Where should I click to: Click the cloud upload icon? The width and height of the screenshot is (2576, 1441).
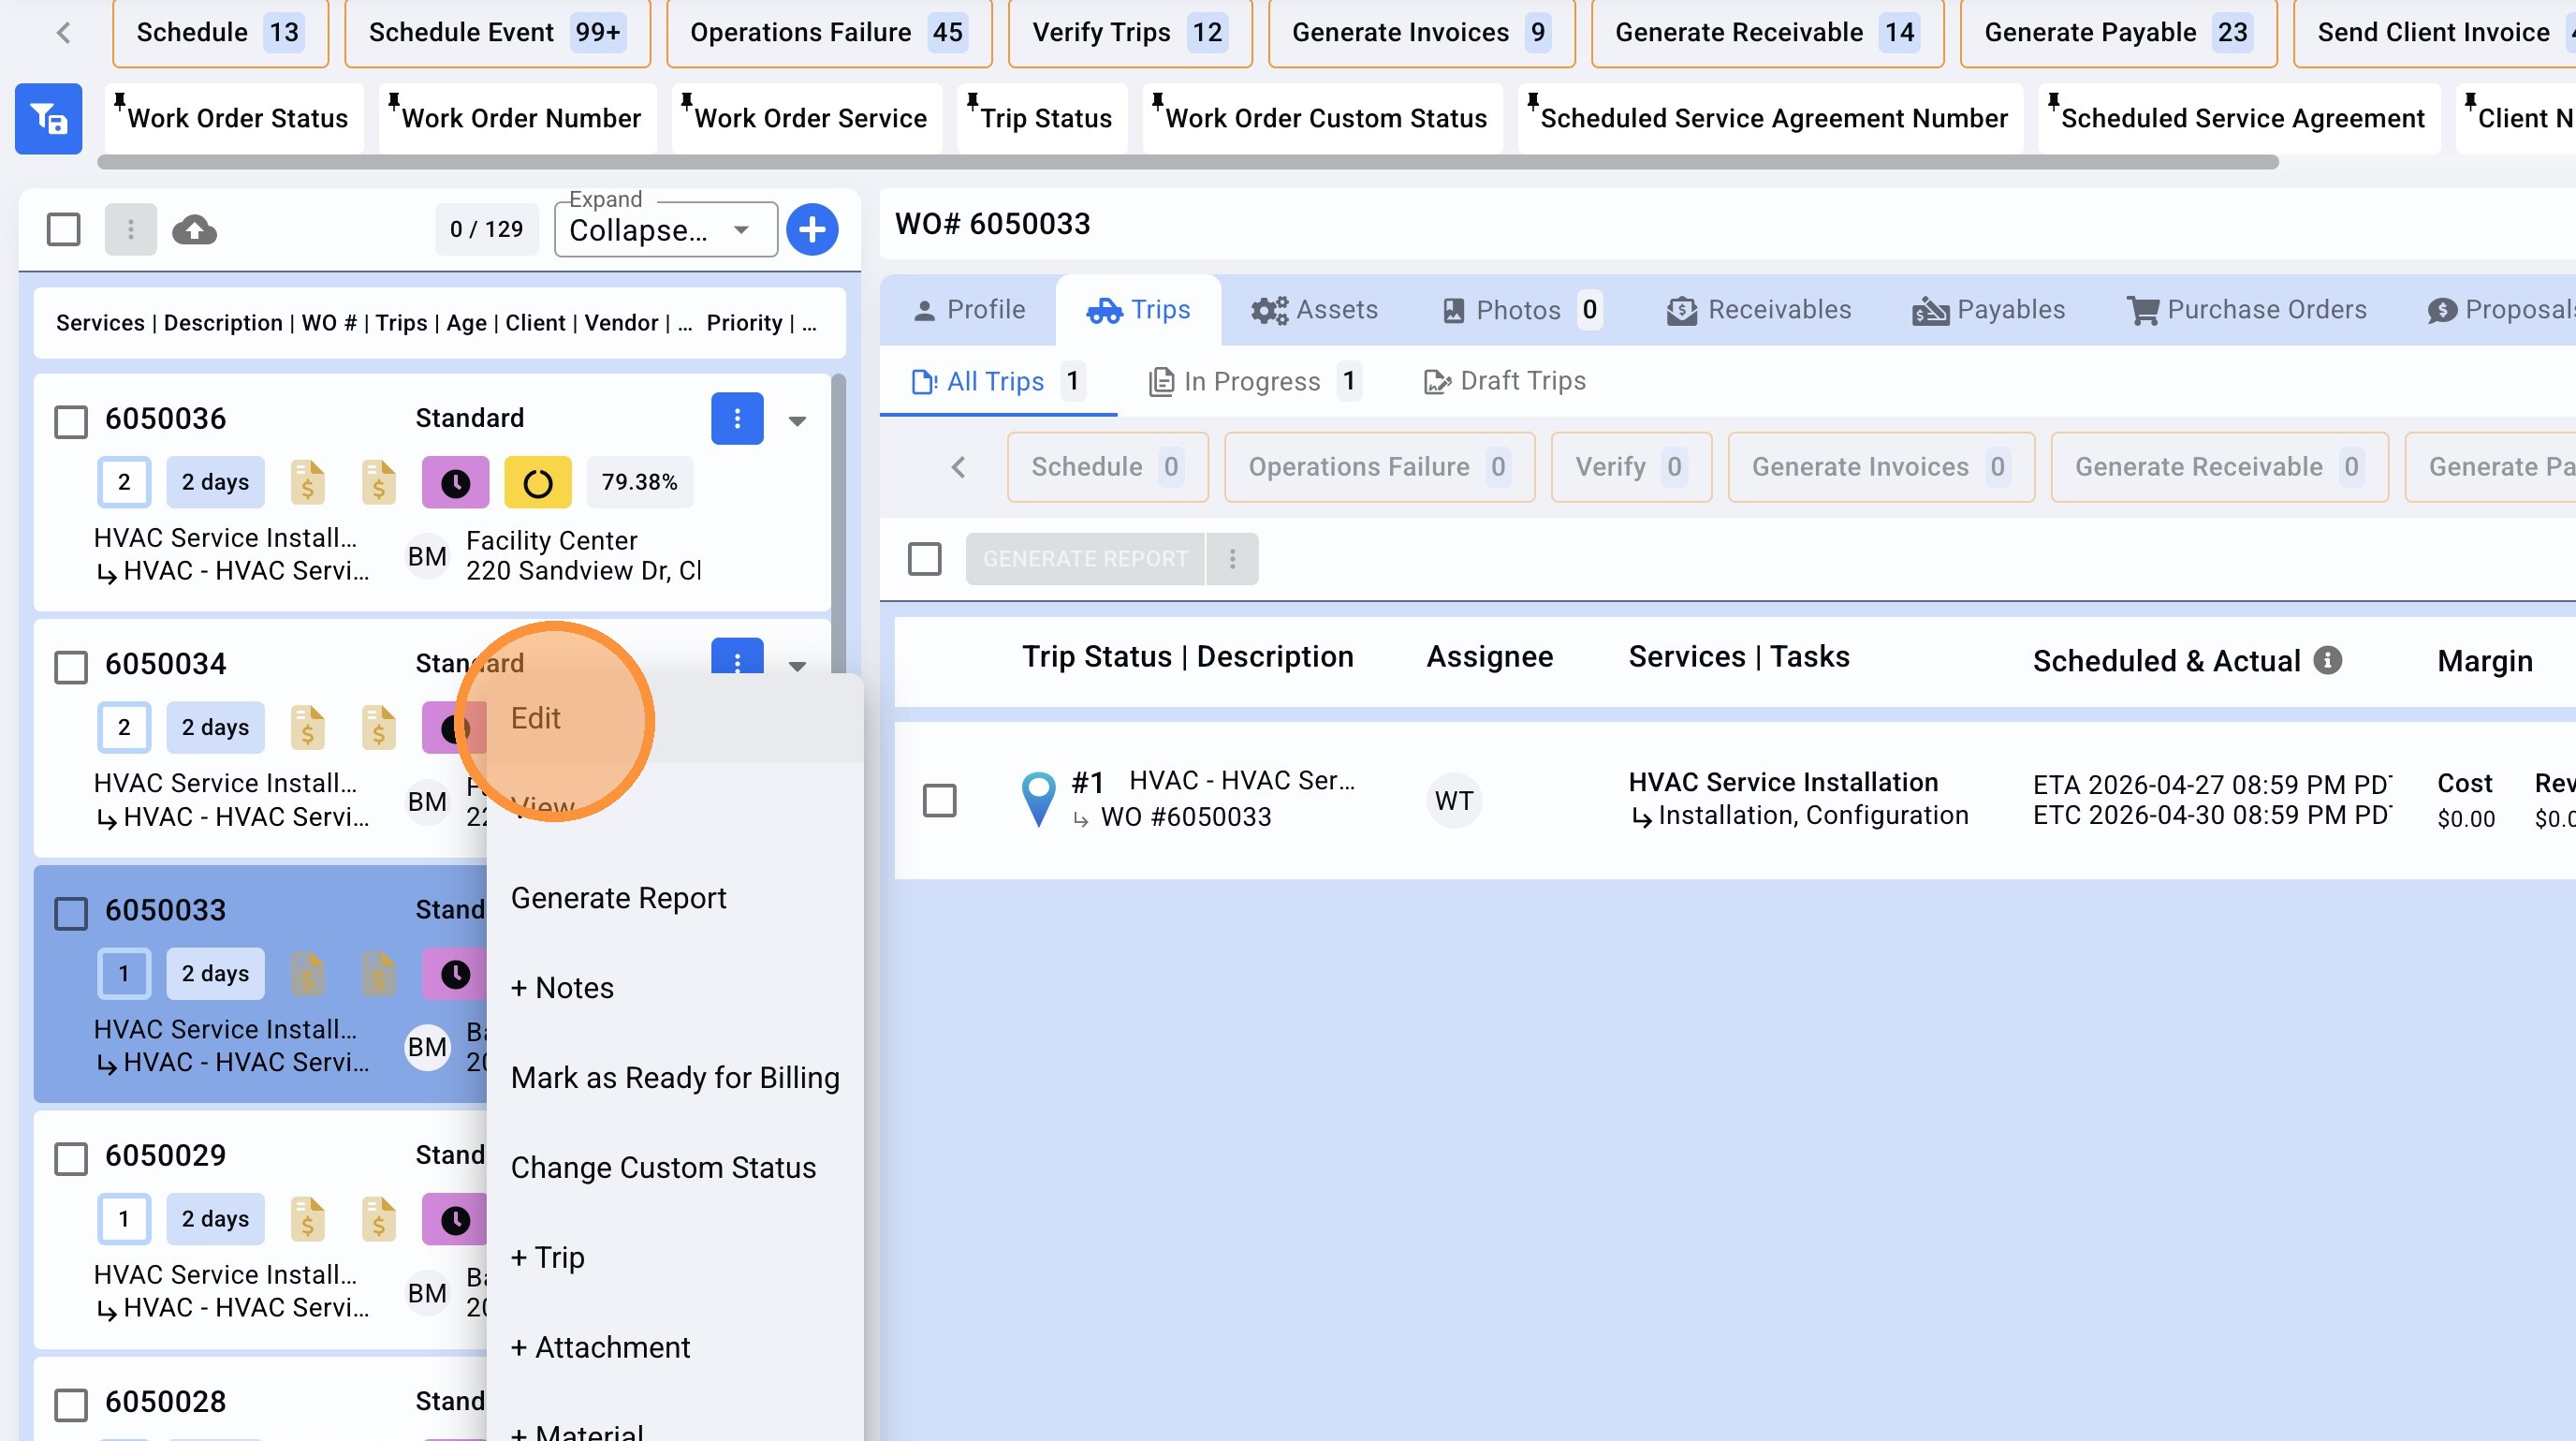[x=194, y=230]
